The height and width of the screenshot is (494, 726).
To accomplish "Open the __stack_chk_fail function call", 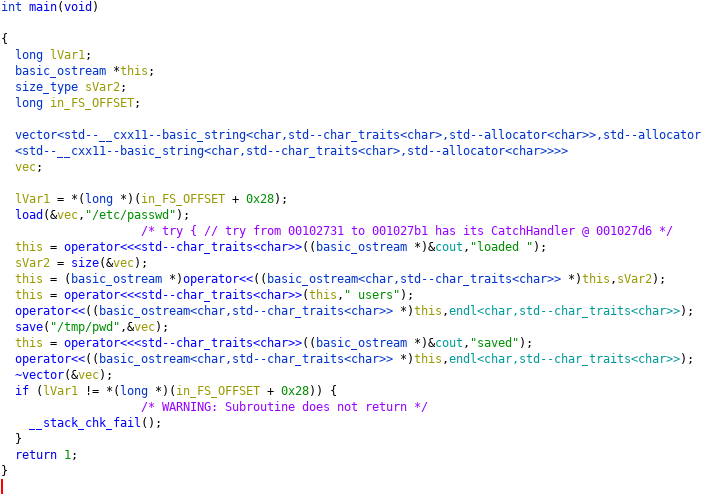I will (x=85, y=423).
